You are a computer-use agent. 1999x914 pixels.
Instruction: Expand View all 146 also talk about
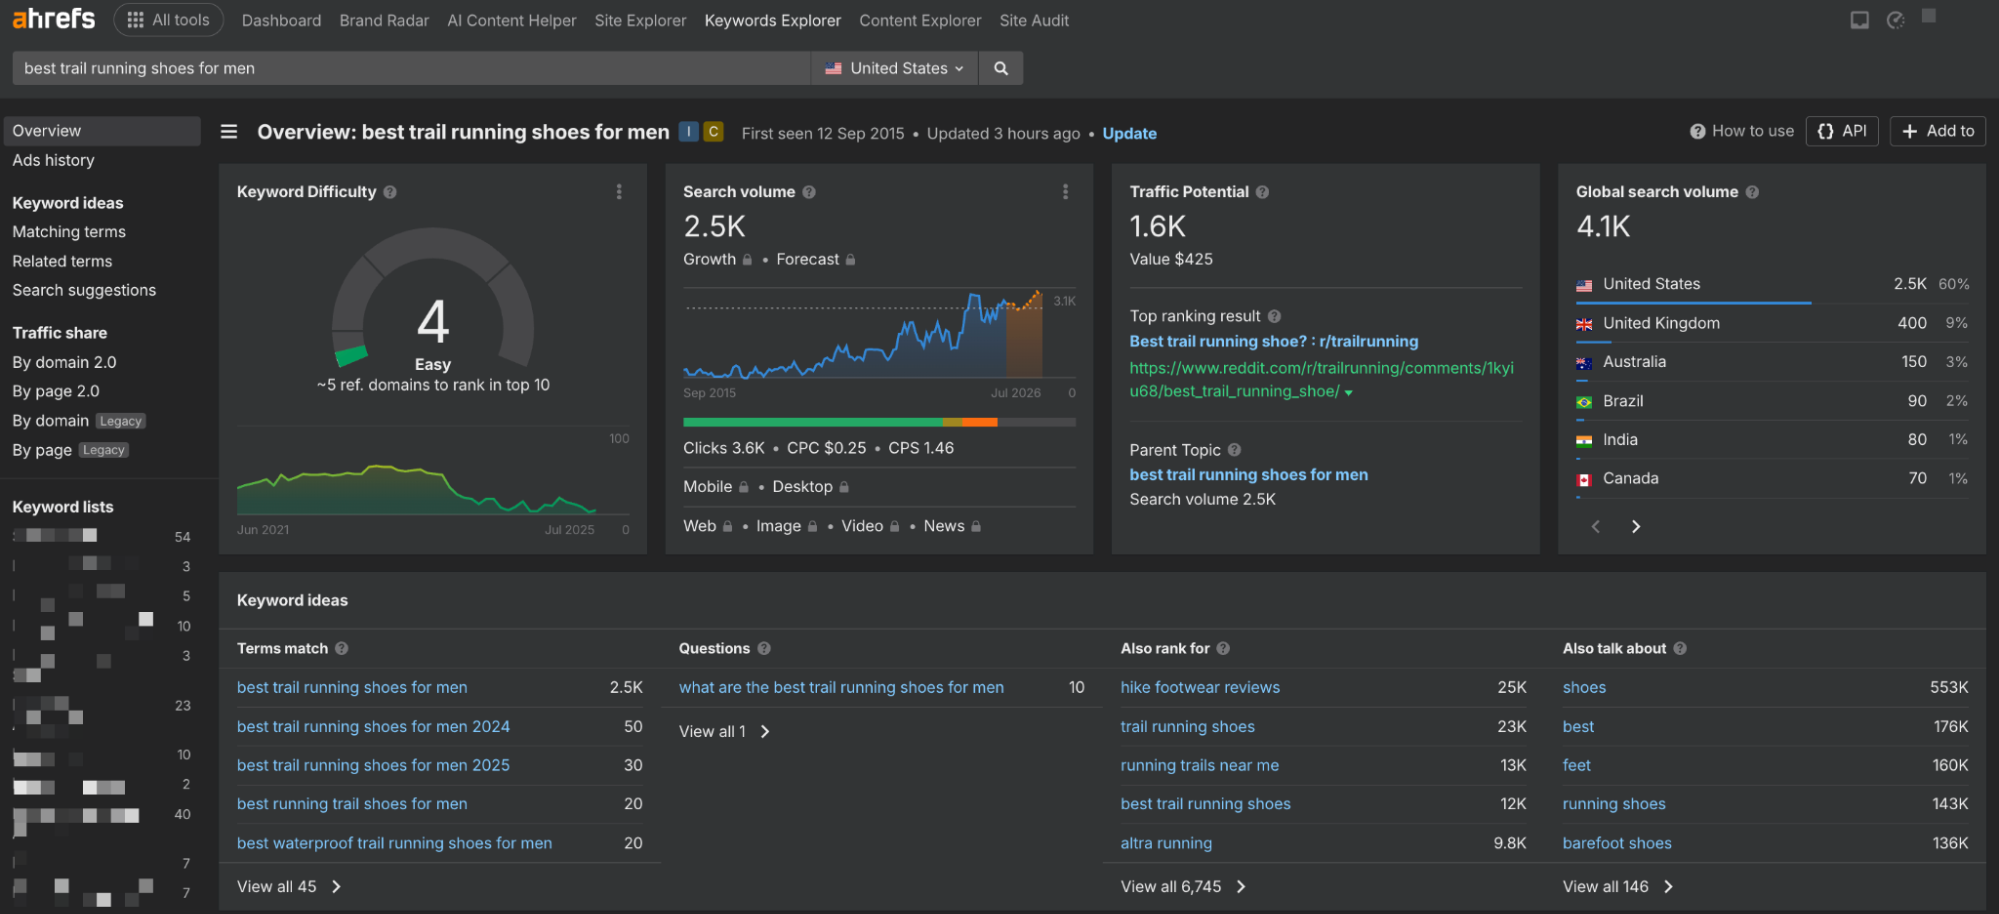coord(1618,887)
